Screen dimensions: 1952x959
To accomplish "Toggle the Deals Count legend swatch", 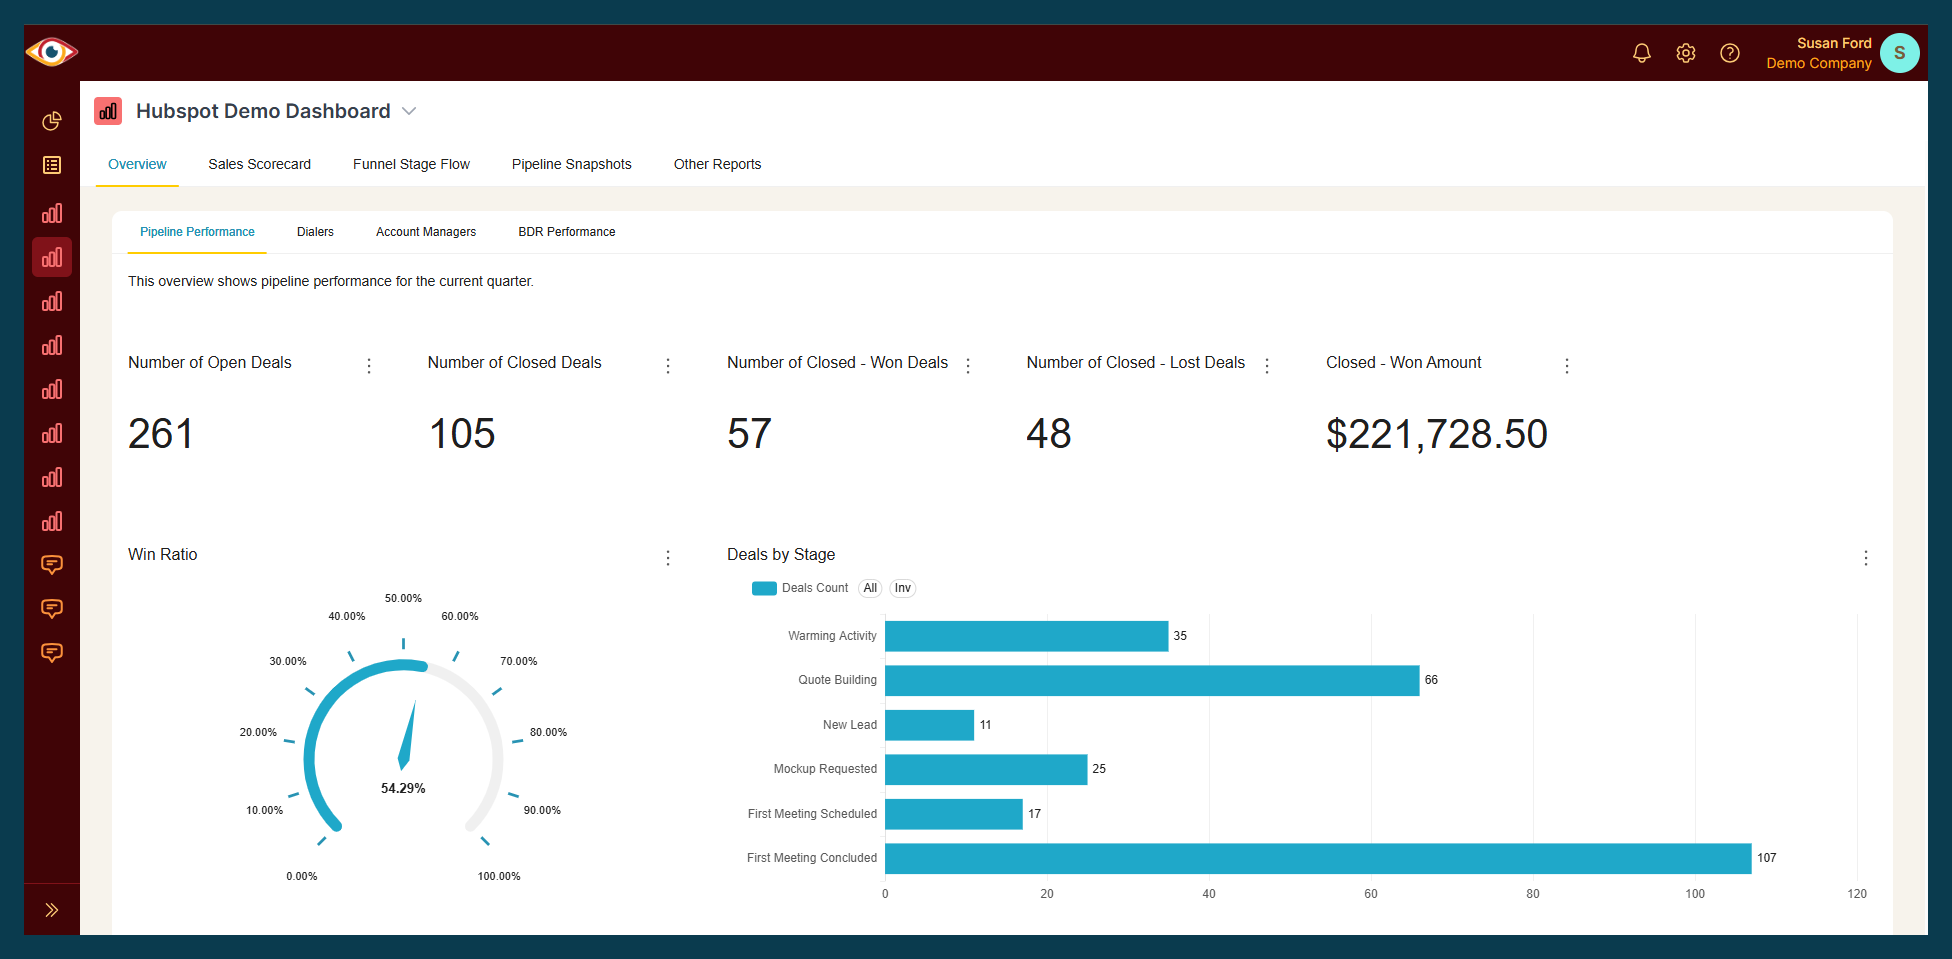I will click(764, 588).
